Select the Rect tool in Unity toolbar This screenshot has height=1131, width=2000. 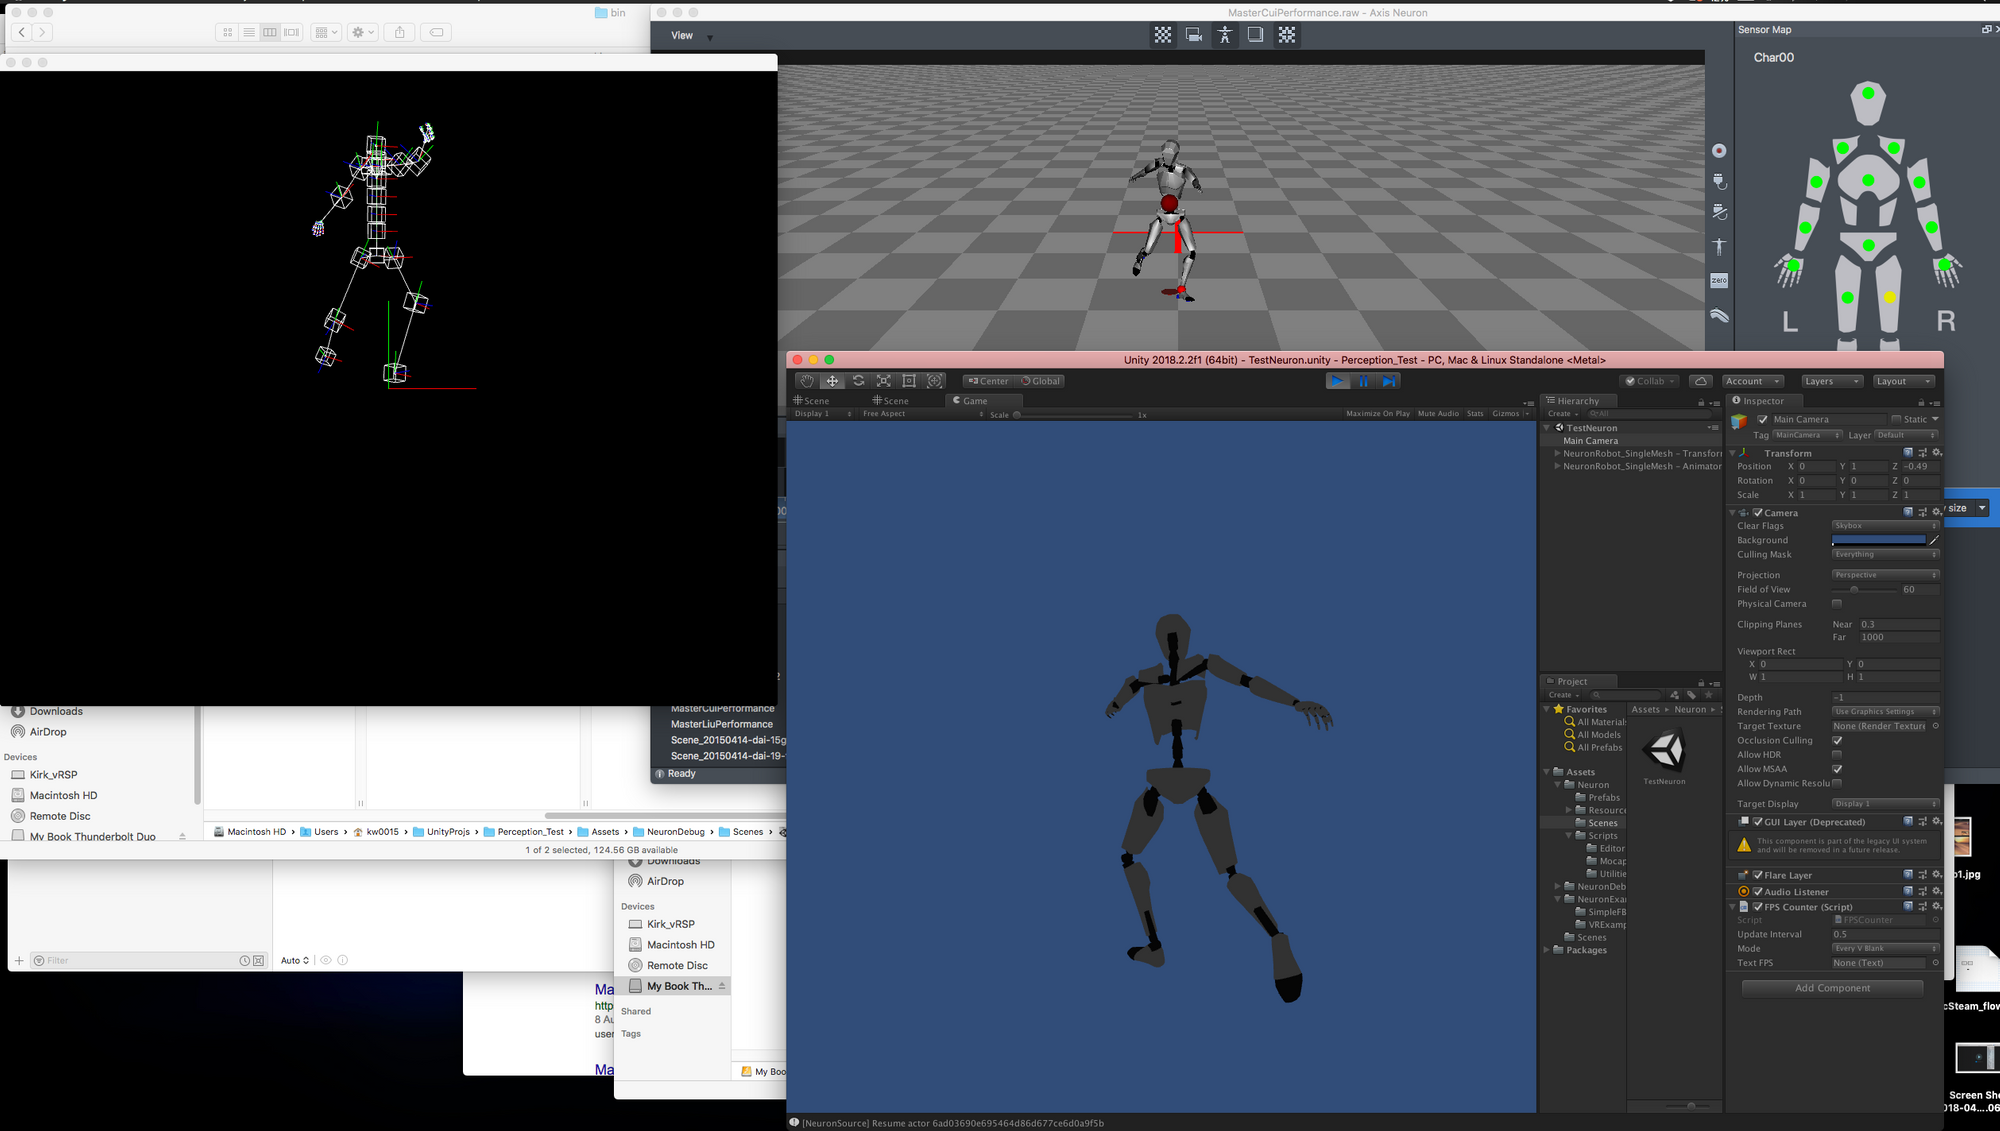(909, 381)
